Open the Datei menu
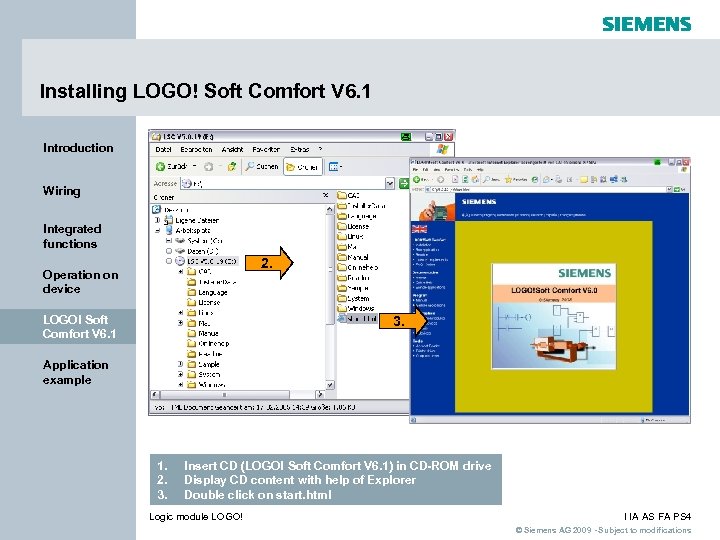 point(163,149)
